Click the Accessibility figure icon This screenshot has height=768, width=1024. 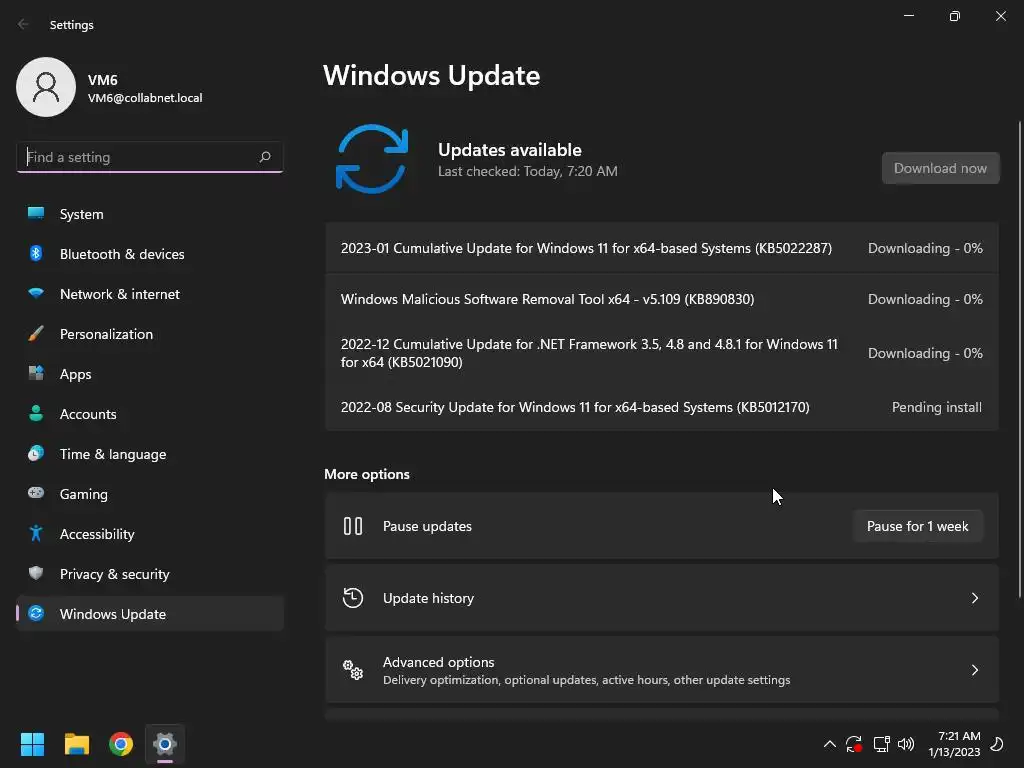point(36,534)
